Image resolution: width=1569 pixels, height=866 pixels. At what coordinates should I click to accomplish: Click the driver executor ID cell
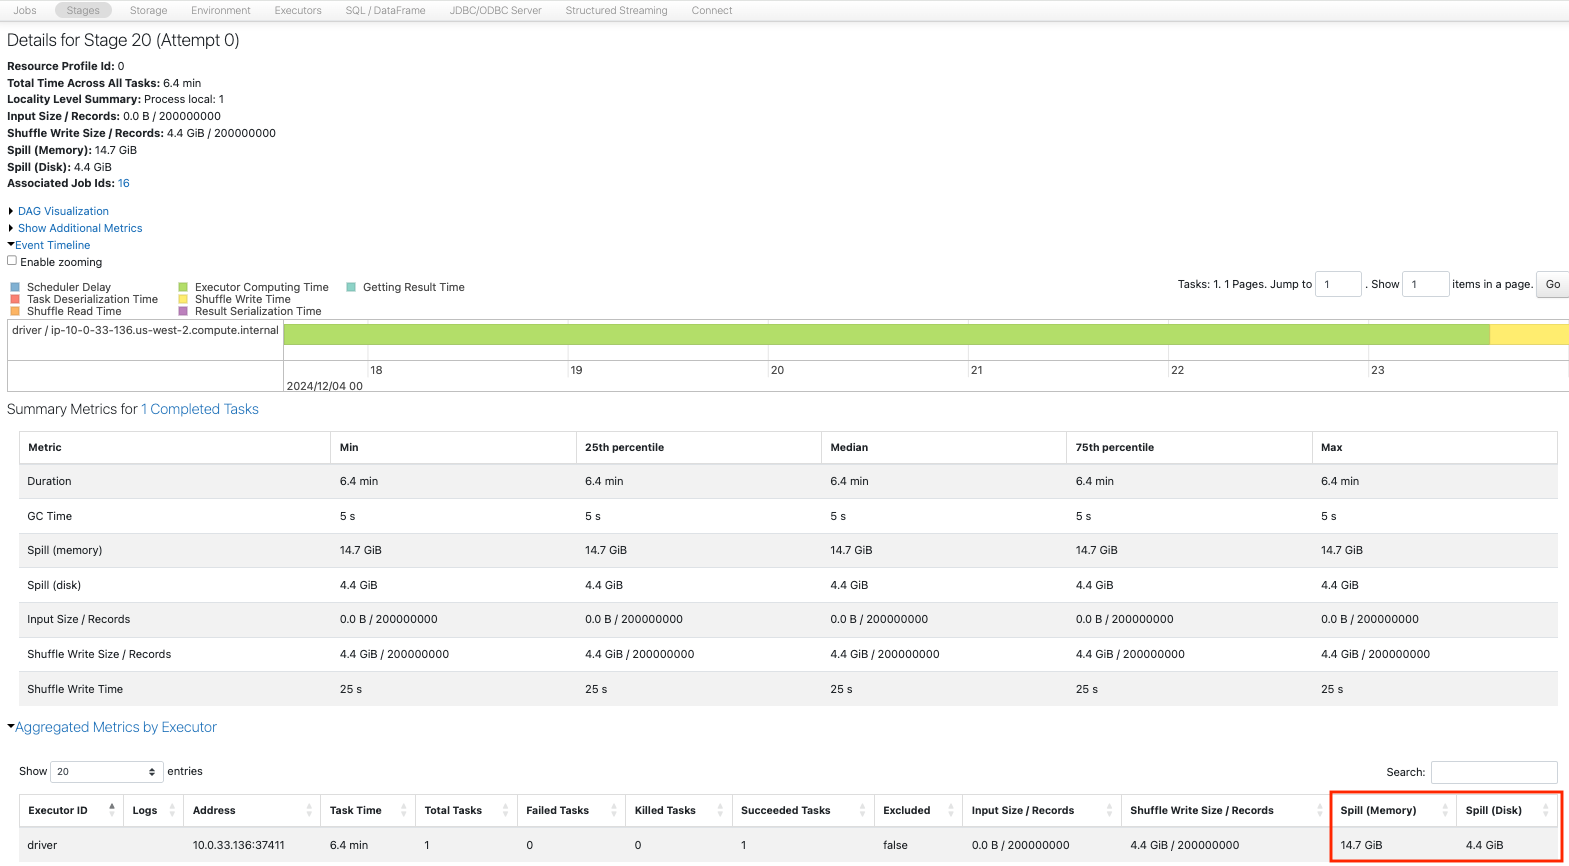click(43, 845)
